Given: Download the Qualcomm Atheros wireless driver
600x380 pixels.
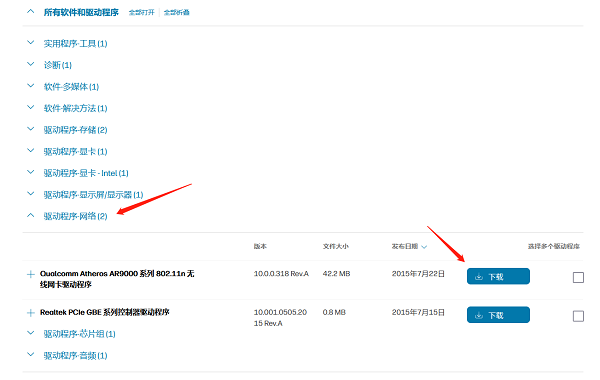Looking at the screenshot, I should (x=498, y=276).
